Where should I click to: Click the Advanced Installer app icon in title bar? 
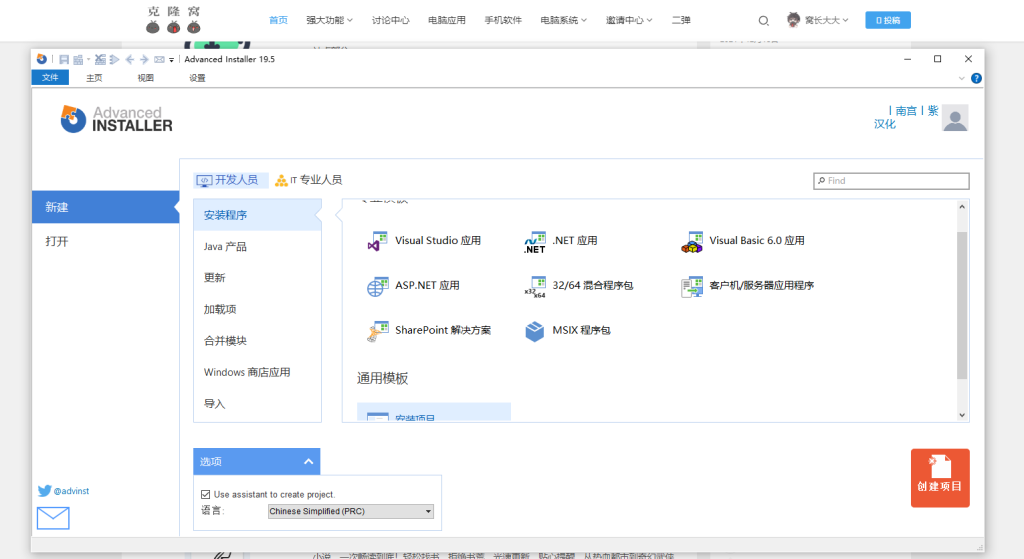42,59
